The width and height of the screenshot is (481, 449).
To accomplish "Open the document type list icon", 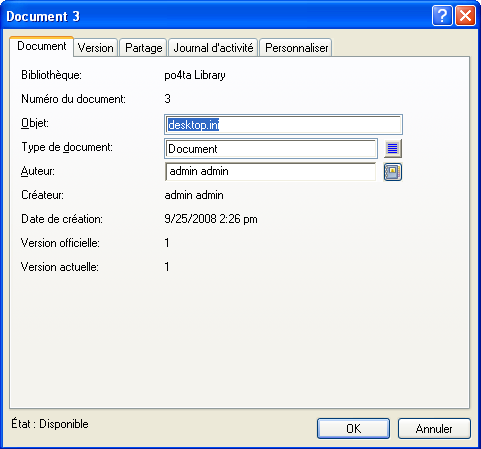I will tap(393, 148).
